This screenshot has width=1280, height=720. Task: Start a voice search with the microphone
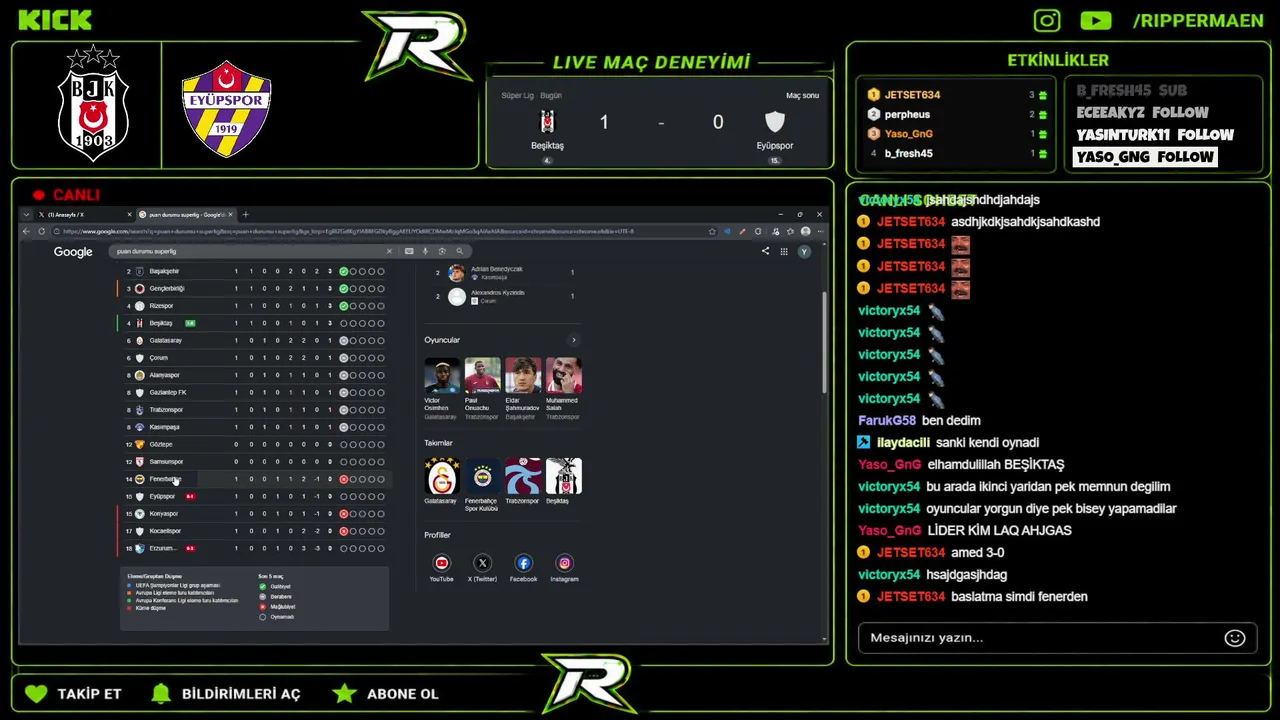(425, 251)
